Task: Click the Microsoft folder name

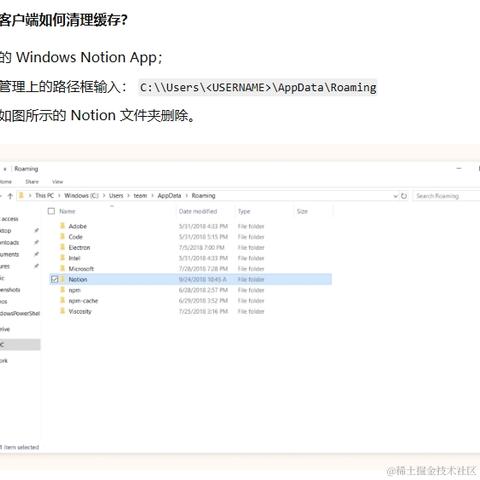Action: 81,269
